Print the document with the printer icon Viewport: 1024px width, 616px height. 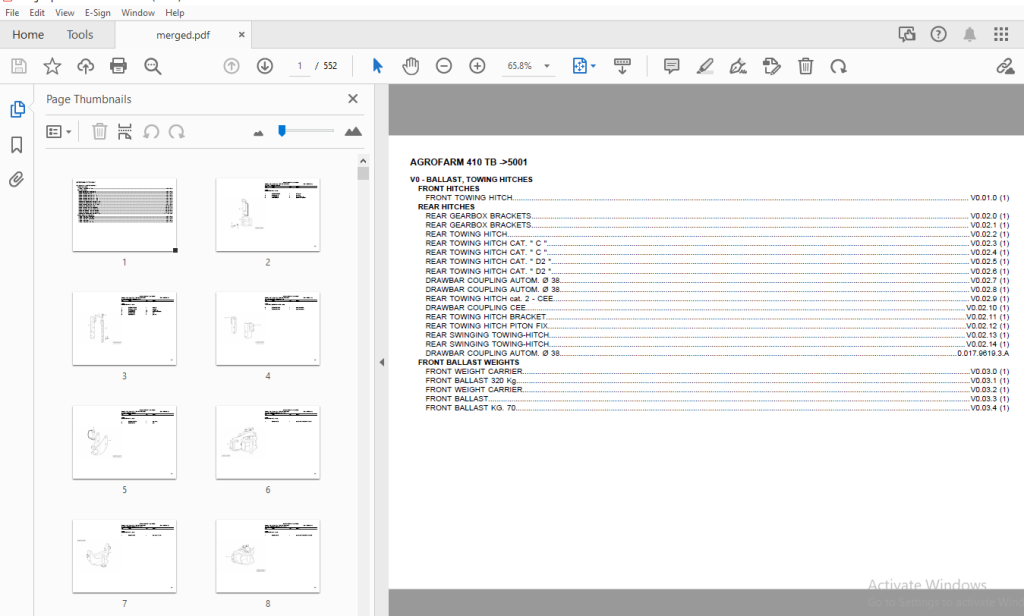pyautogui.click(x=118, y=66)
